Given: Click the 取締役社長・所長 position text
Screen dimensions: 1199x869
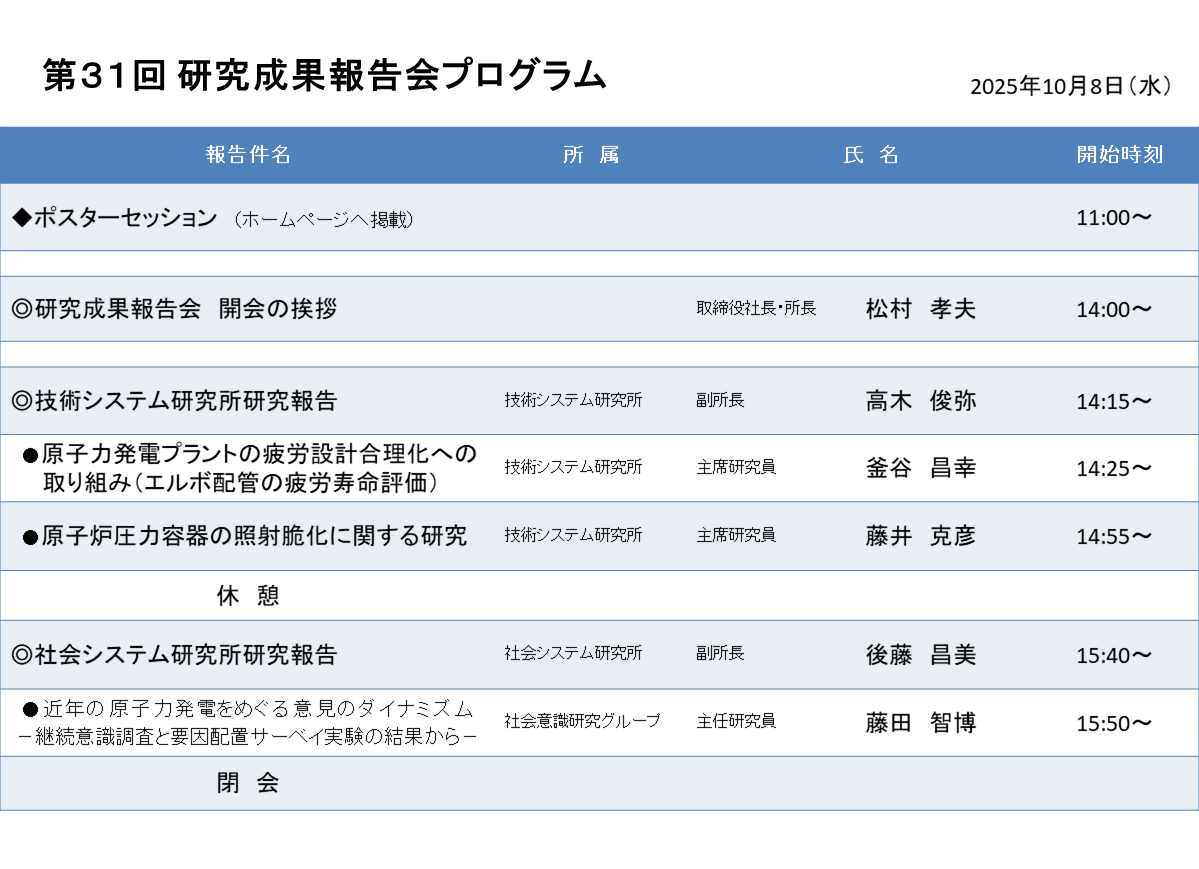Looking at the screenshot, I should (x=756, y=309).
